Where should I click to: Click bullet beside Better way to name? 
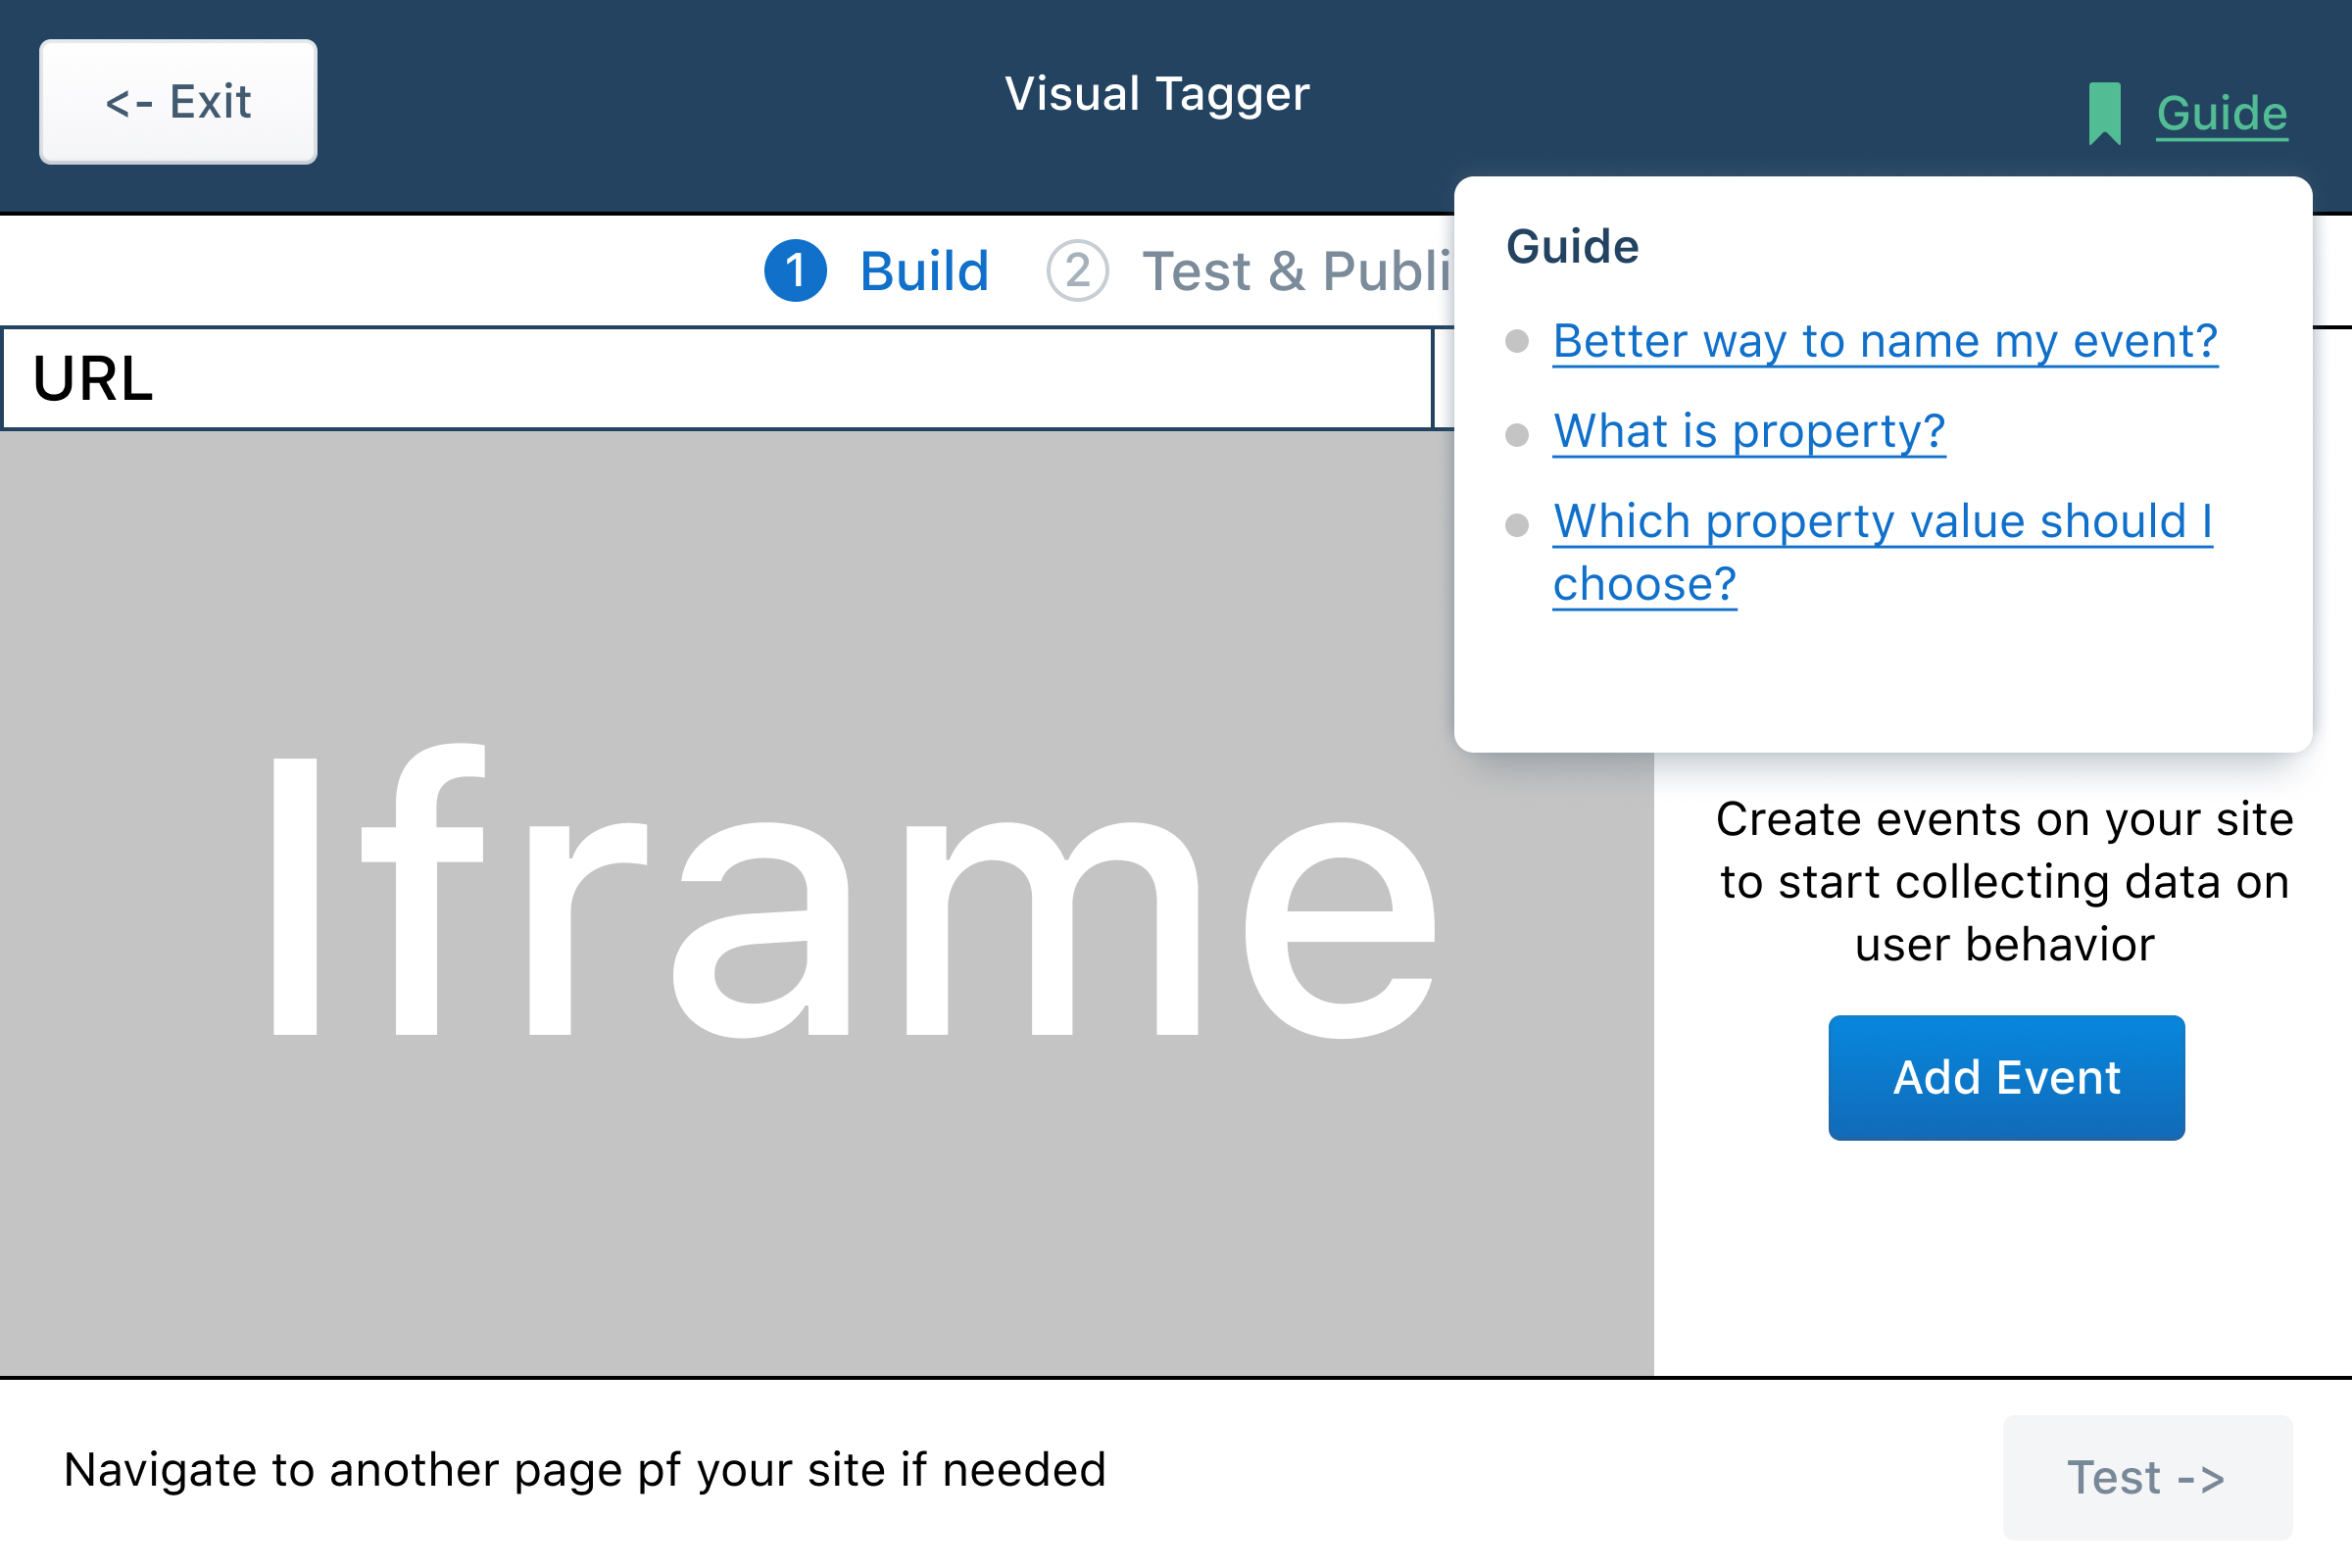point(1517,342)
